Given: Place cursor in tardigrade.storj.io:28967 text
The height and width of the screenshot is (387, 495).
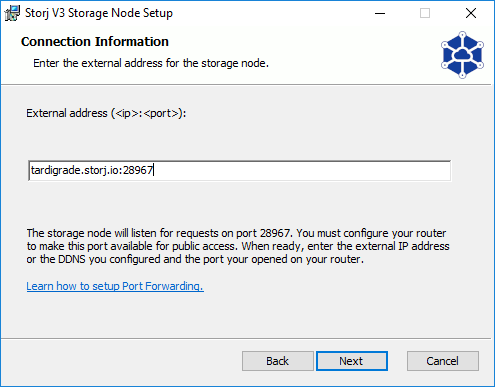Looking at the screenshot, I should (91, 171).
